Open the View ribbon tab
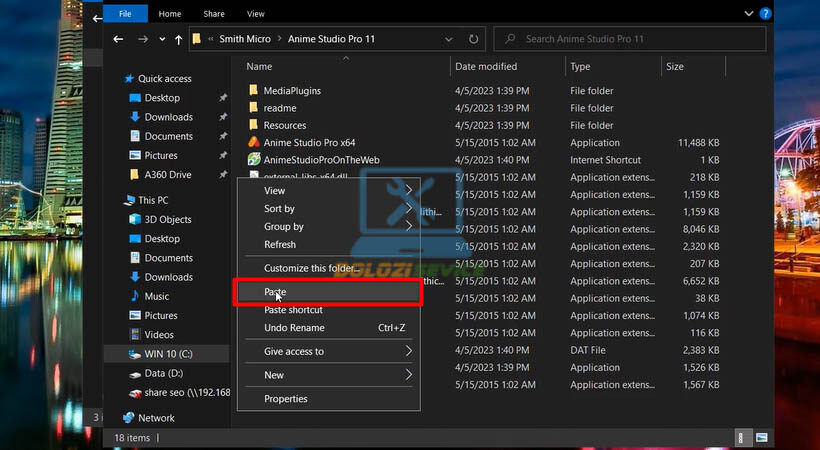Screen dimensions: 820x450 click(255, 14)
